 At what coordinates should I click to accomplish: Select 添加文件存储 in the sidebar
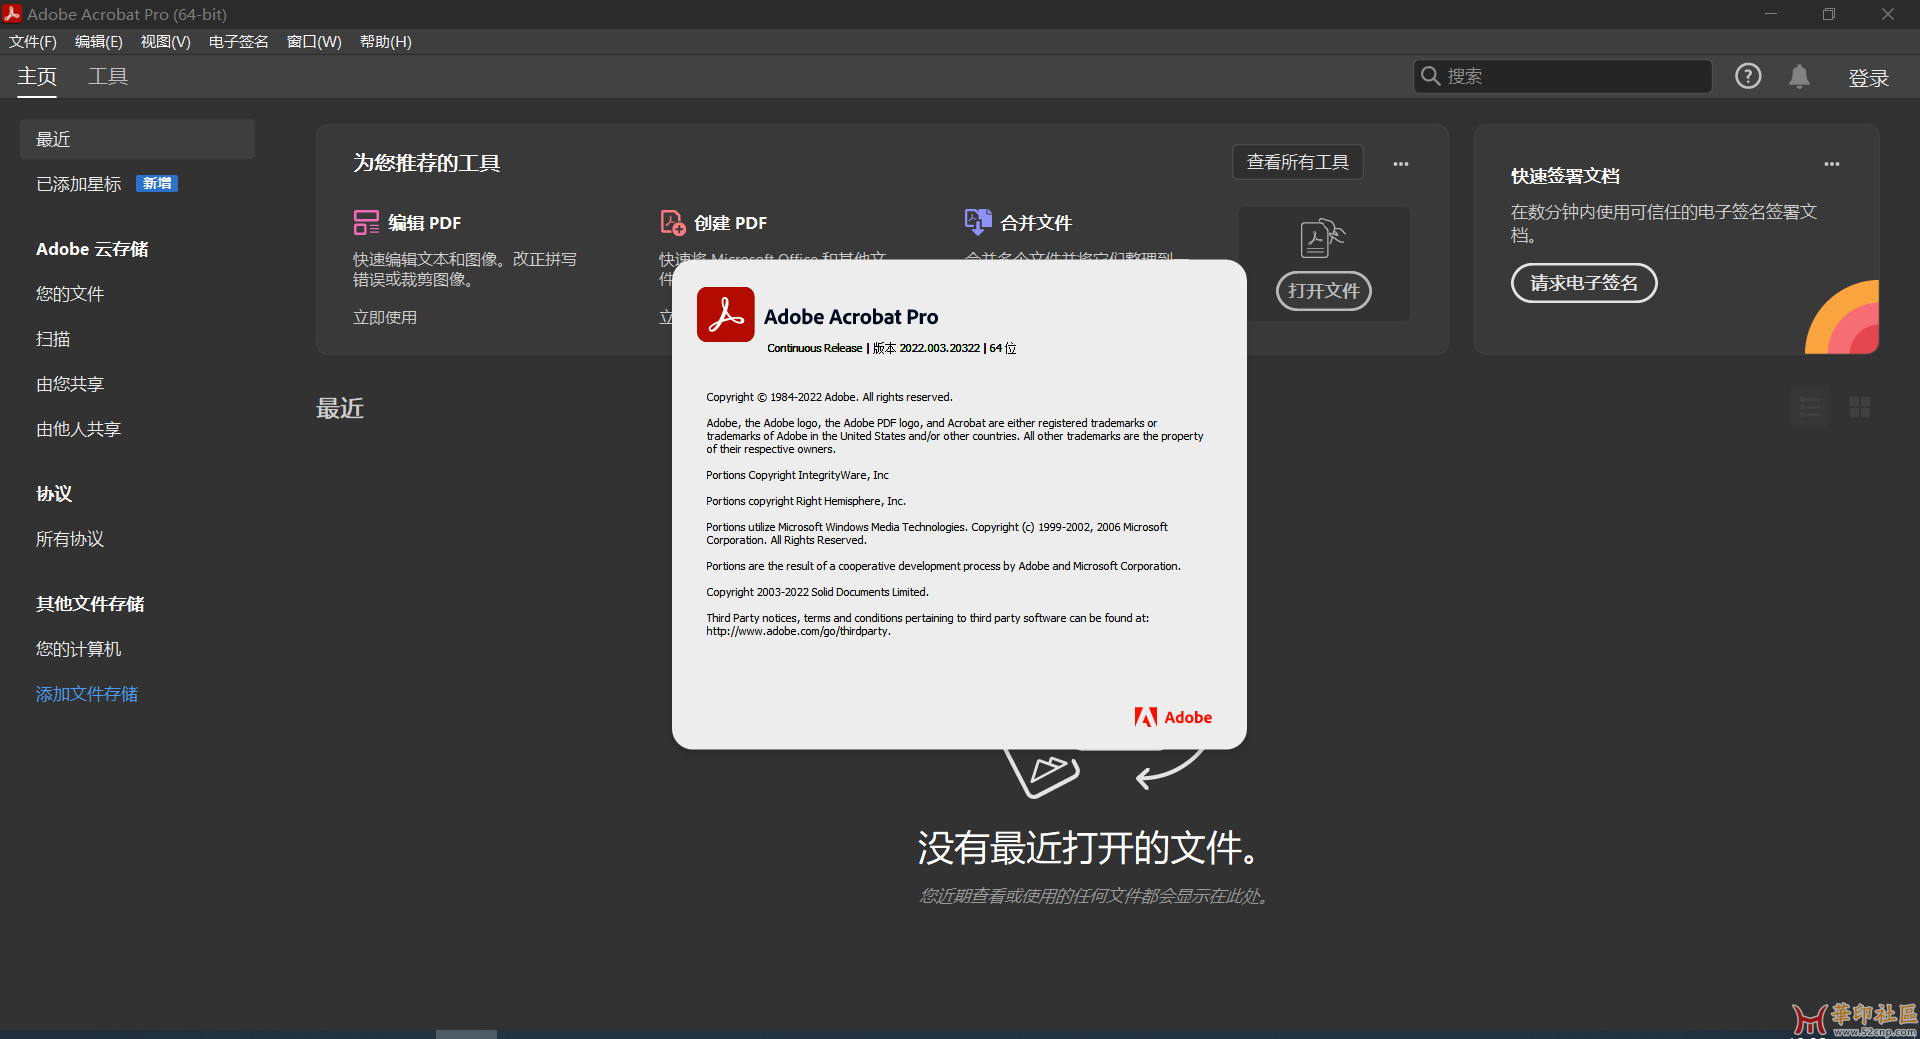[86, 693]
